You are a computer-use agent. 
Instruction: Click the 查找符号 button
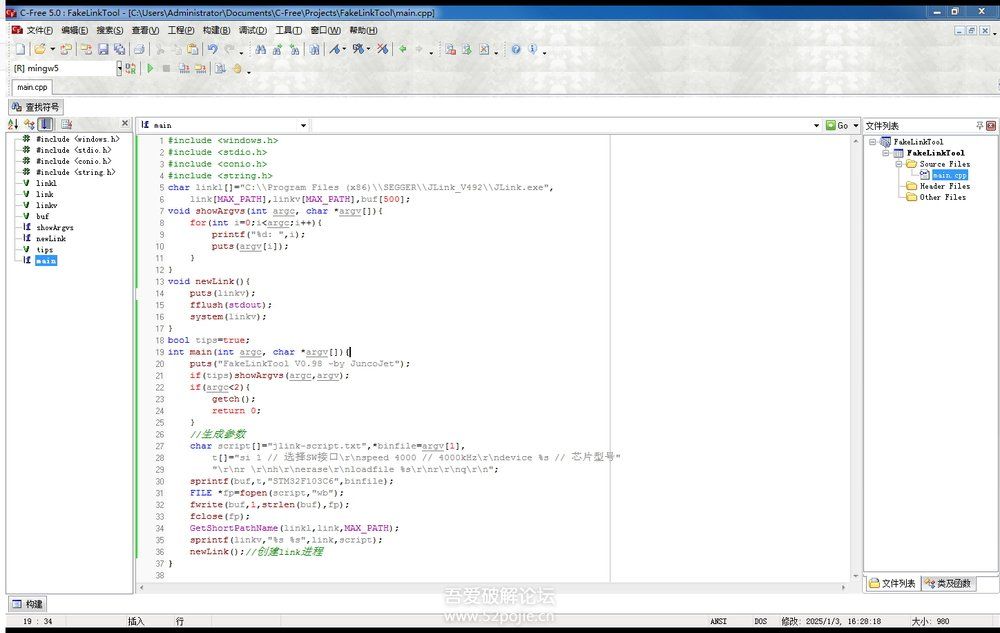click(36, 107)
